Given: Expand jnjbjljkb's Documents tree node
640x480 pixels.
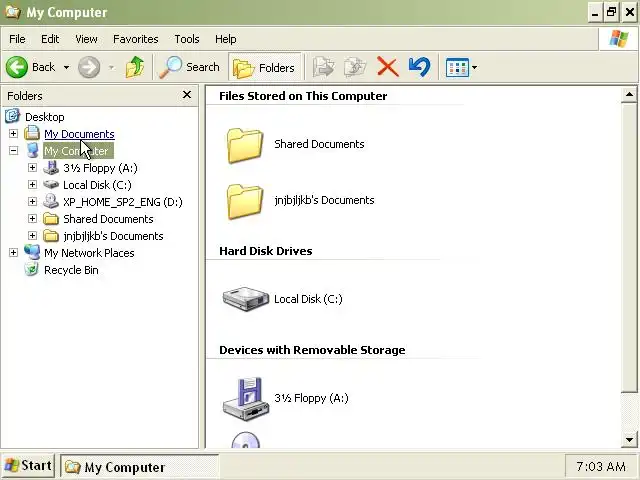Looking at the screenshot, I should (32, 236).
